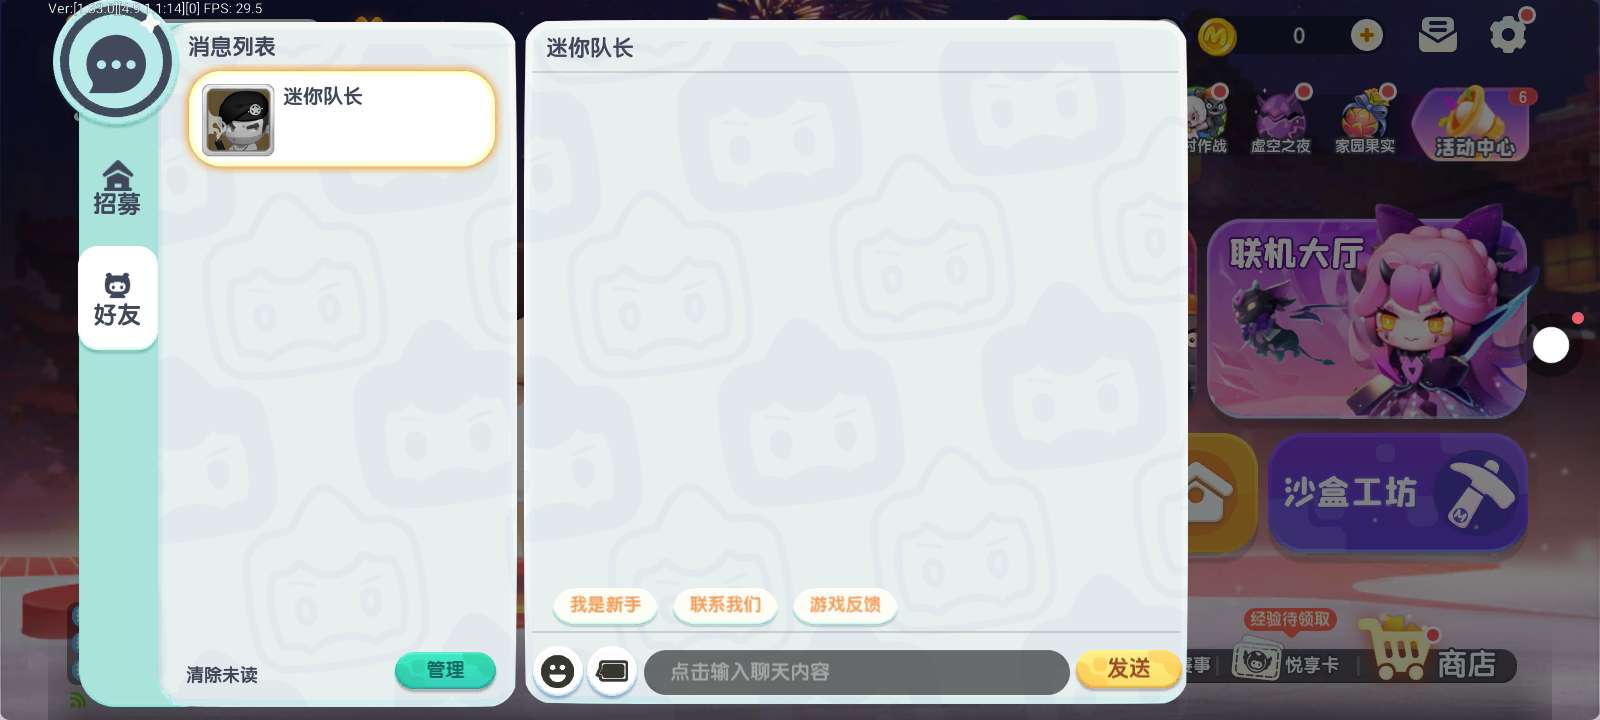Click the card icon beside the emoji button
1600x720 pixels.
click(612, 671)
